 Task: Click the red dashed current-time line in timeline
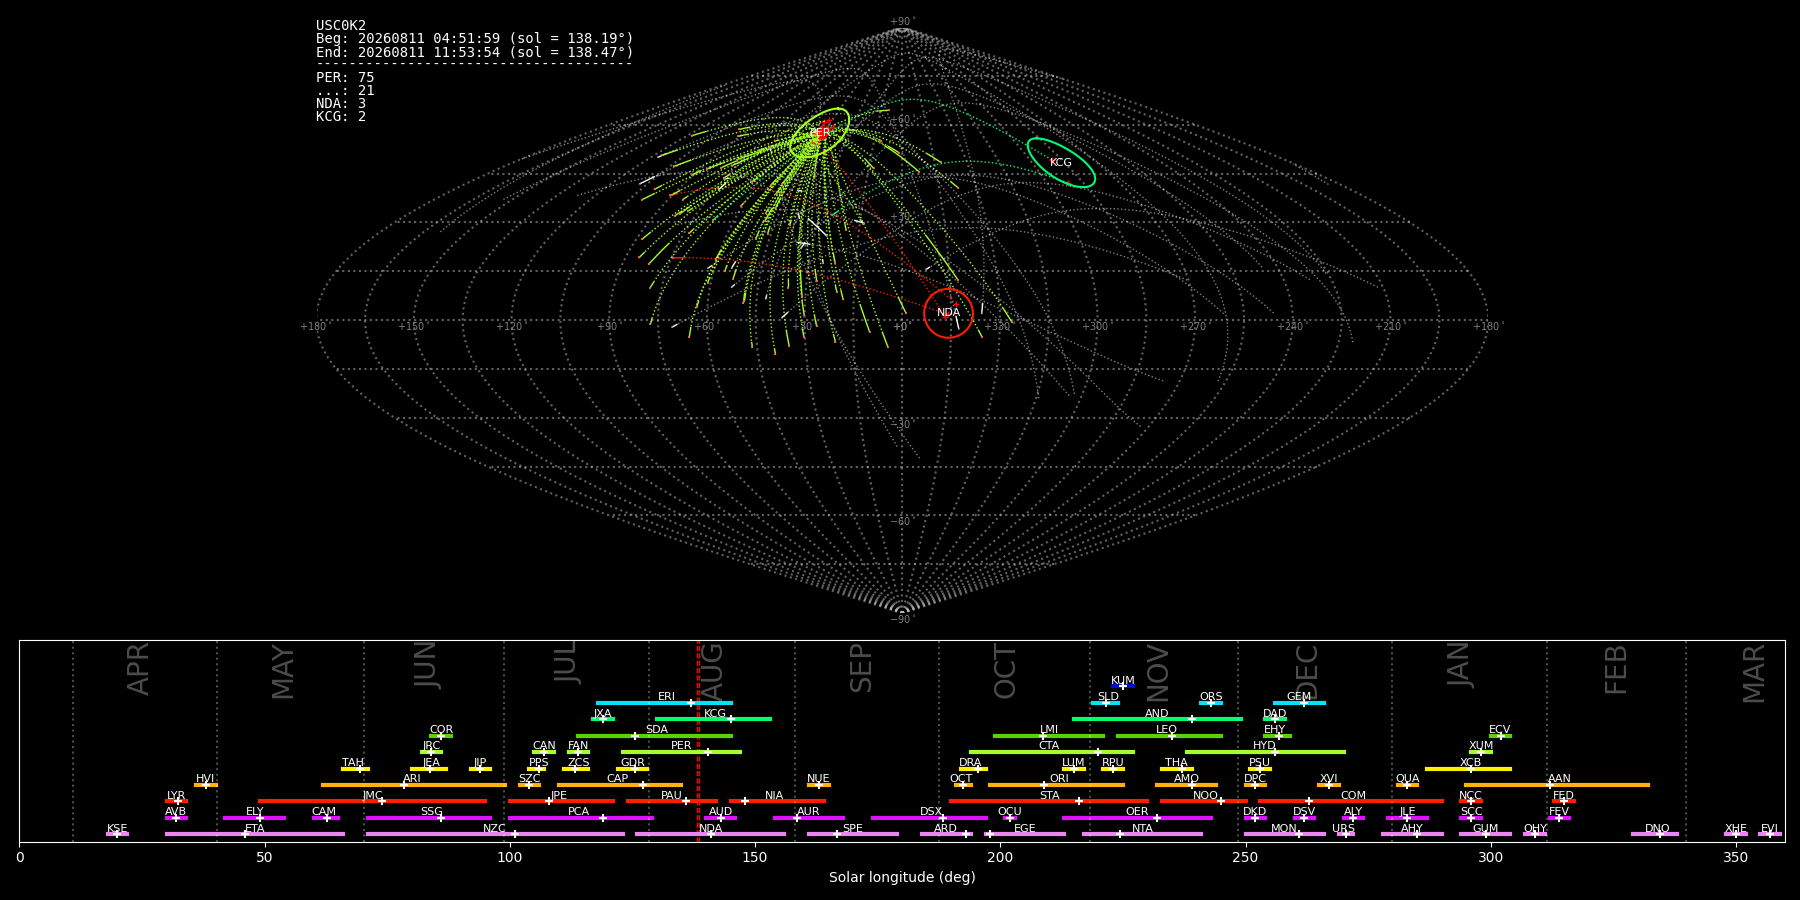click(698, 741)
